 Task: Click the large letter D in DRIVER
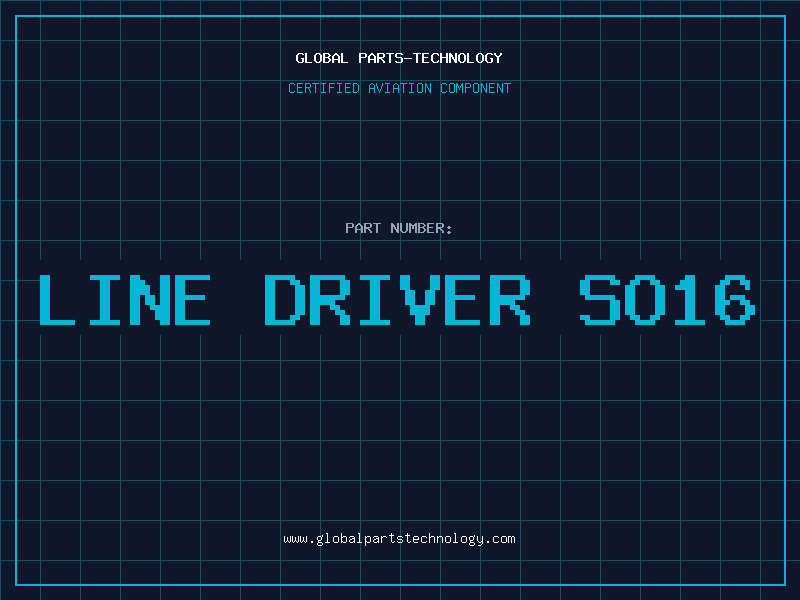tap(283, 299)
